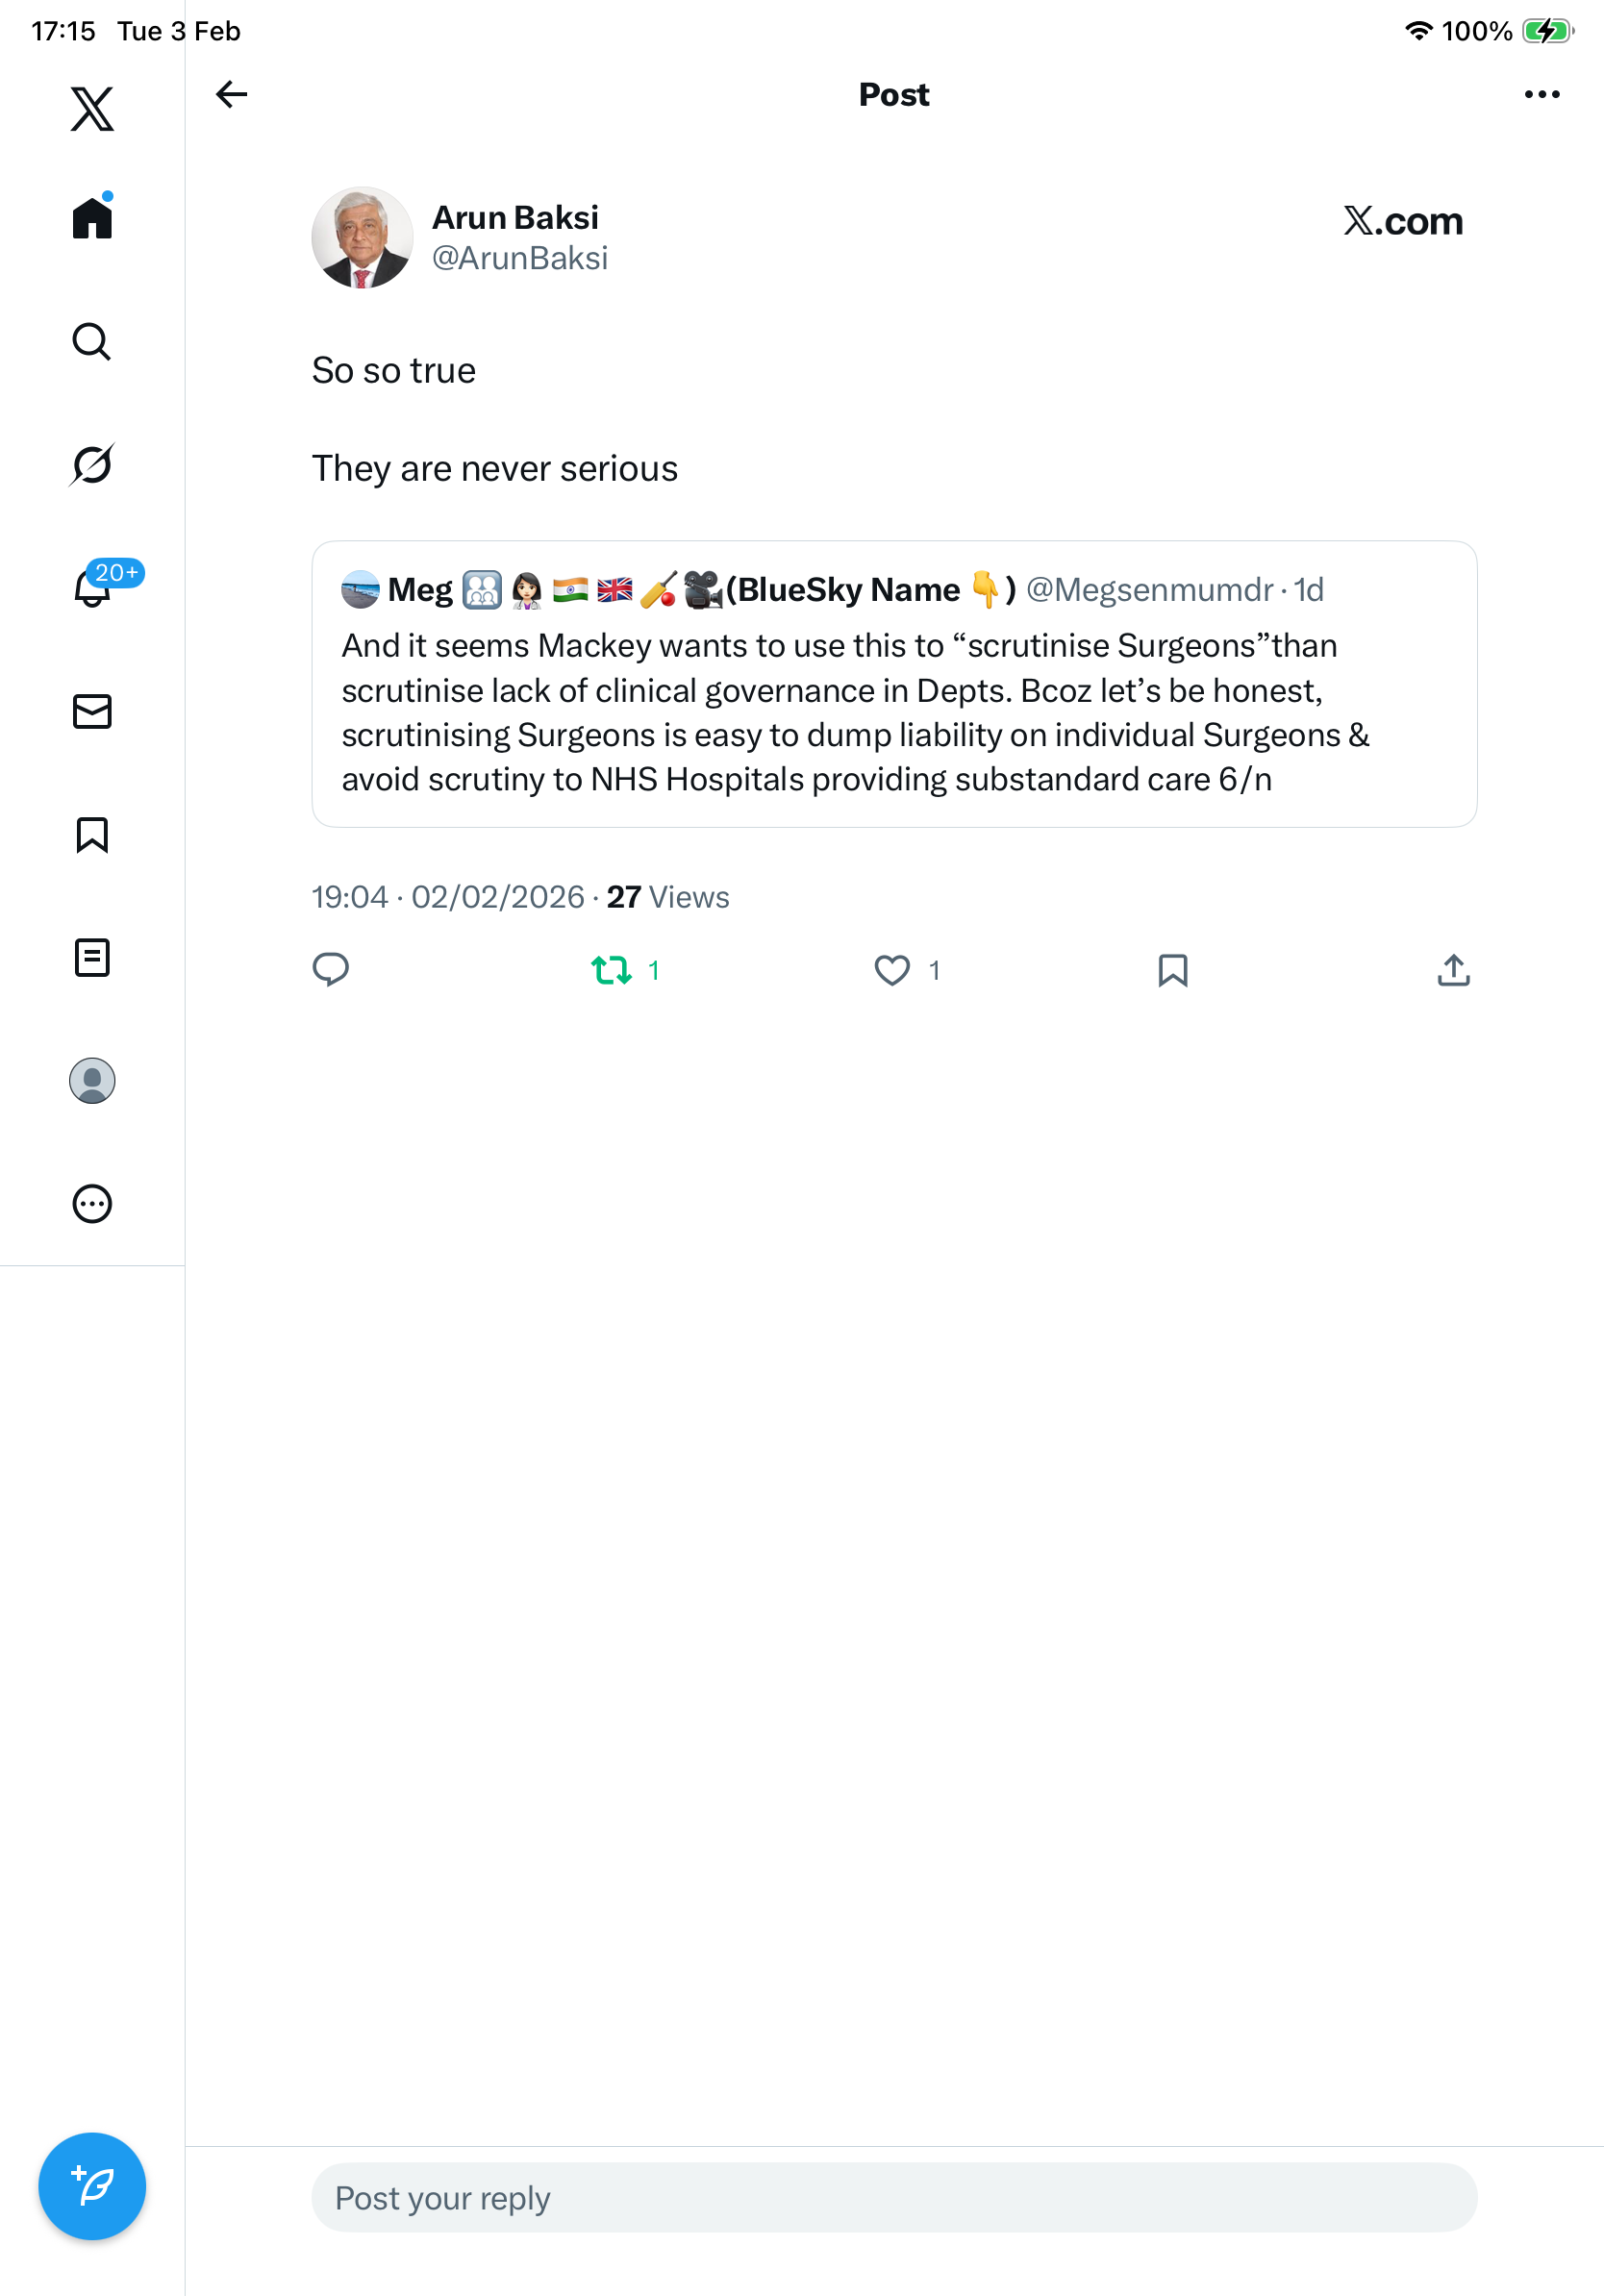Open the X logo home
The image size is (1604, 2296).
92,109
